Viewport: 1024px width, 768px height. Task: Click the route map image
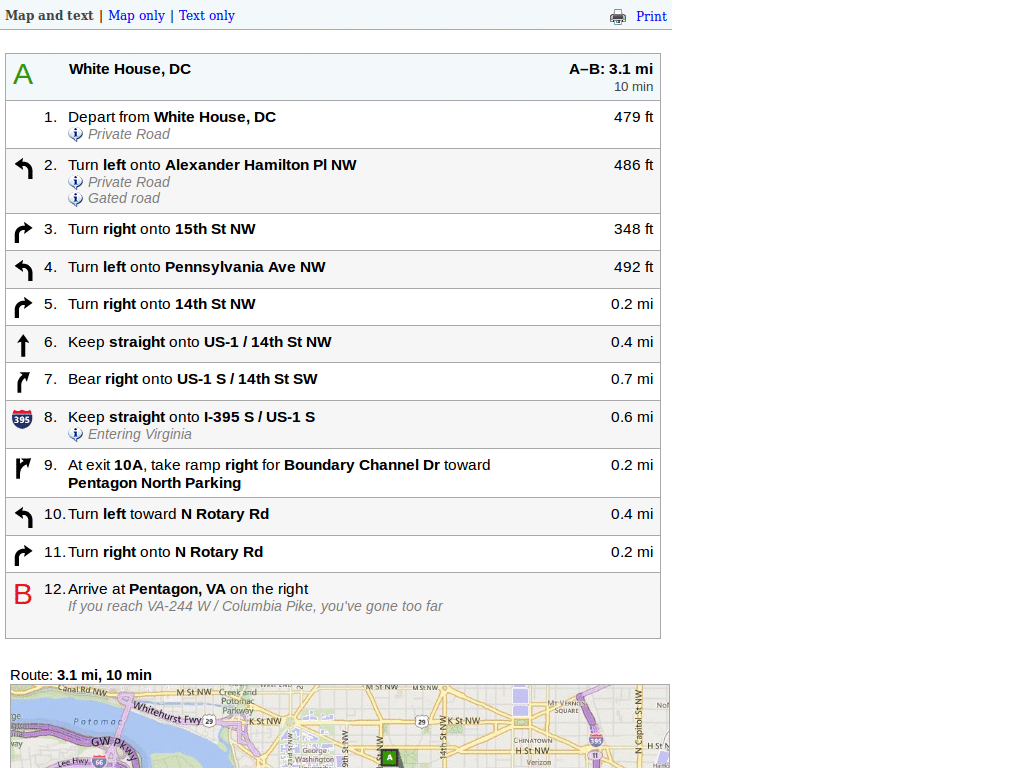pos(340,726)
